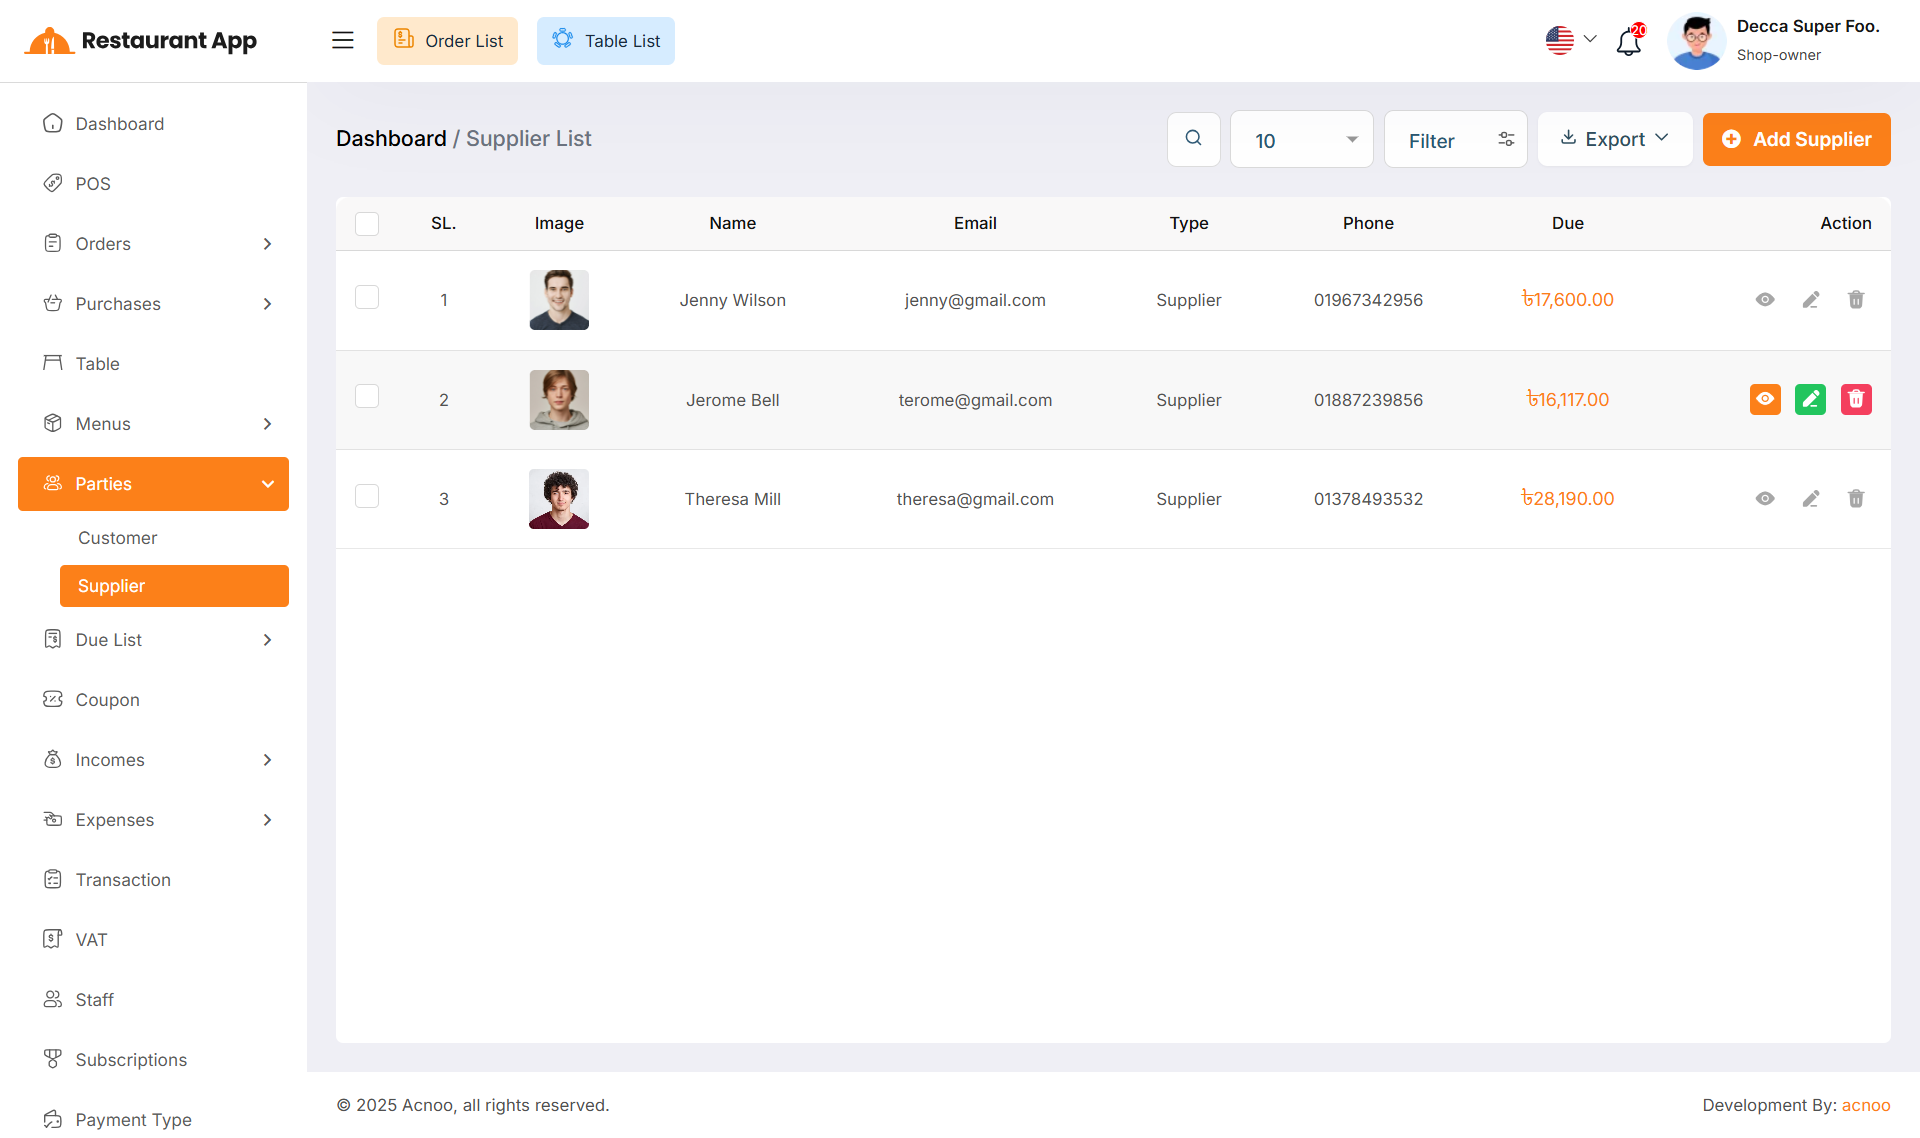The height and width of the screenshot is (1138, 1920).
Task: Expand the Purchases sidebar menu
Action: tap(153, 304)
